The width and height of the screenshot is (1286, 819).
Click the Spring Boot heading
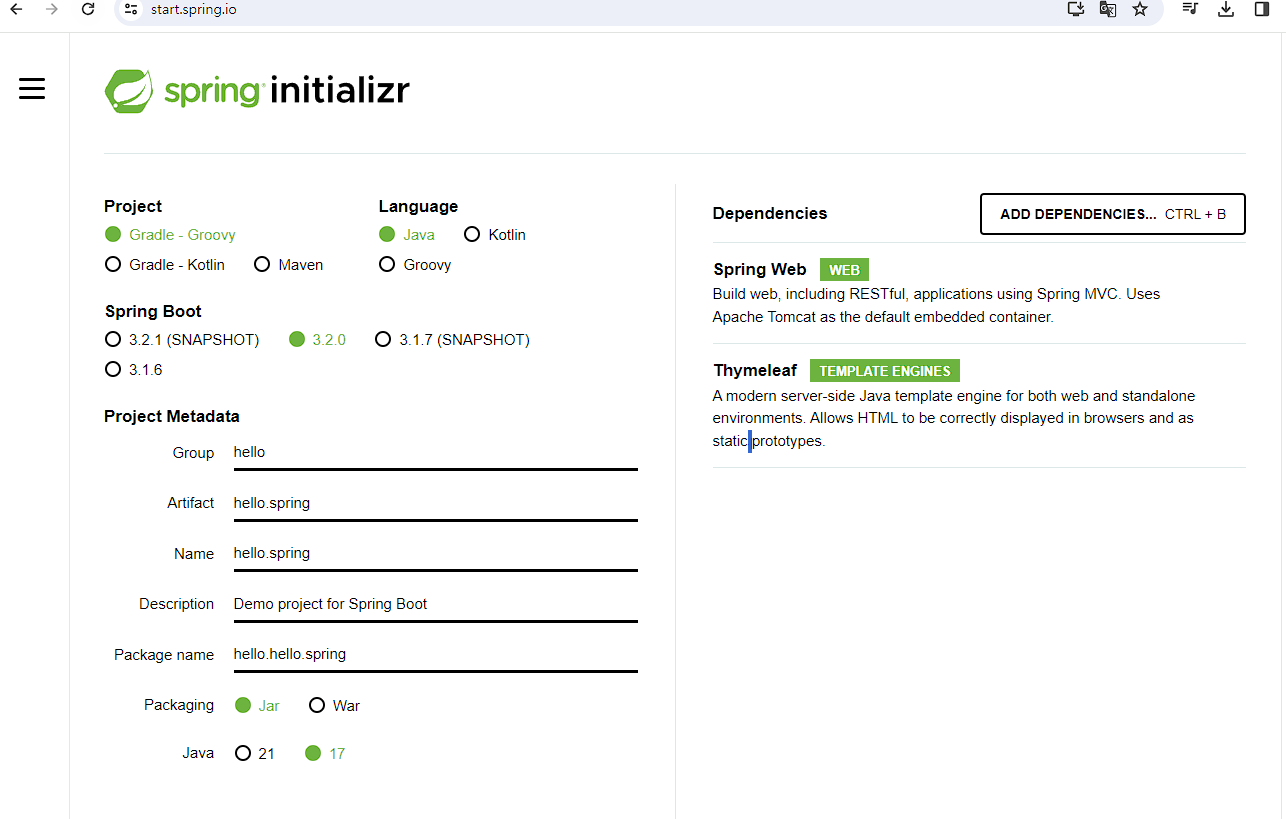[153, 312]
